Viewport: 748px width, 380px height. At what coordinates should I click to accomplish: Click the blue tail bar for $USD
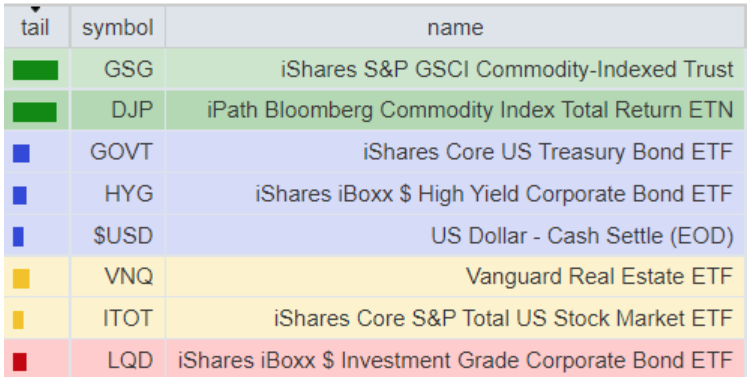click(18, 237)
